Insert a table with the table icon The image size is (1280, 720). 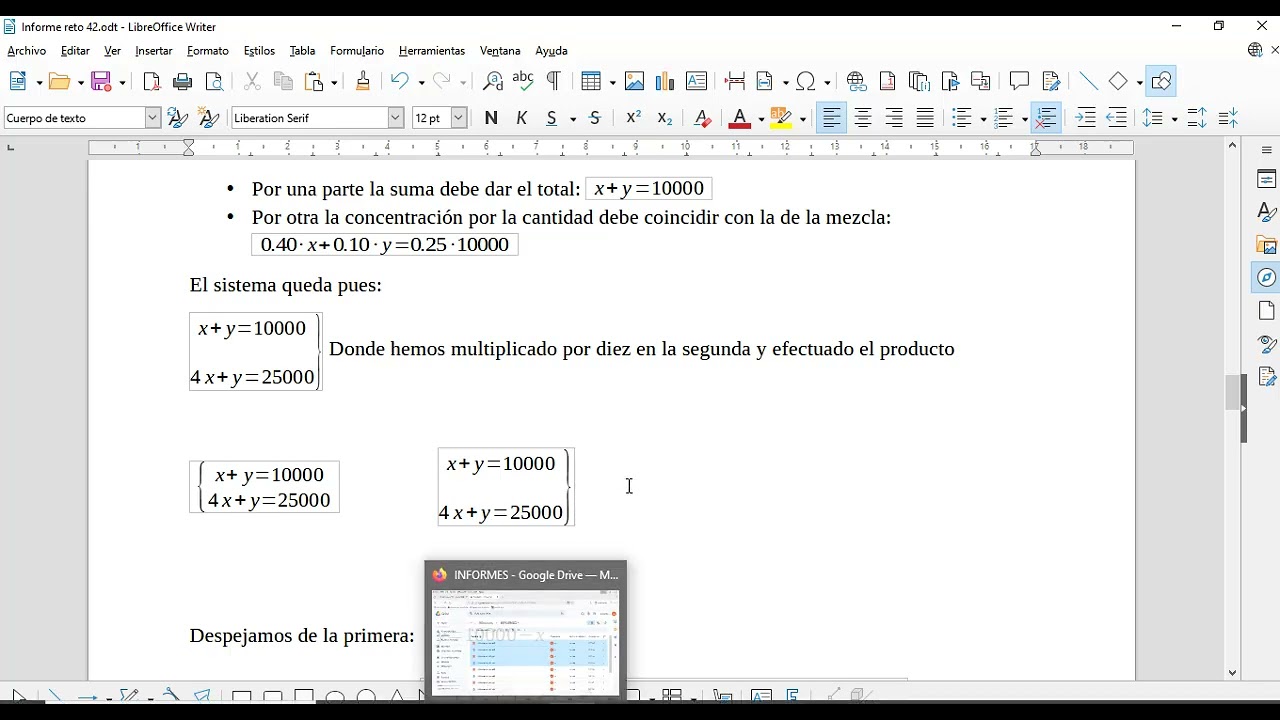(592, 82)
